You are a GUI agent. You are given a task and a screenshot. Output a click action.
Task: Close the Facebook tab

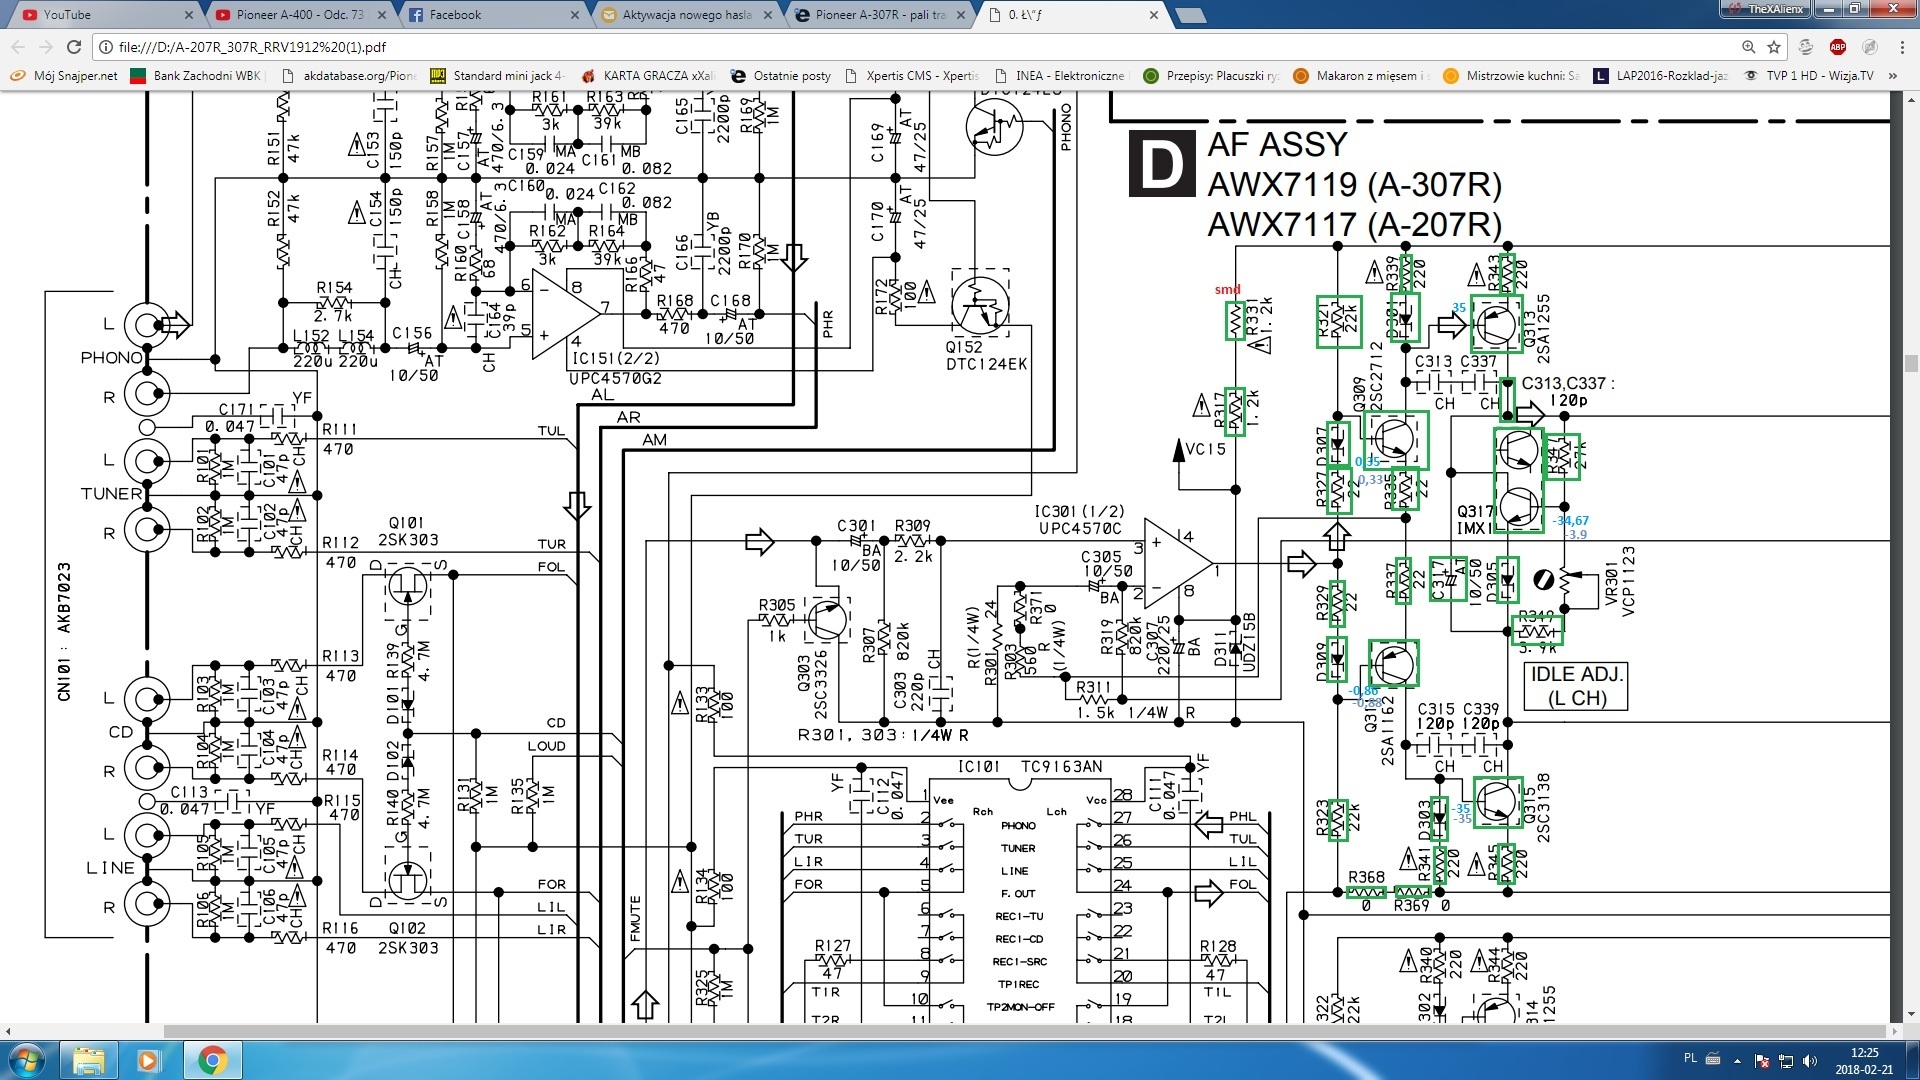pos(575,15)
